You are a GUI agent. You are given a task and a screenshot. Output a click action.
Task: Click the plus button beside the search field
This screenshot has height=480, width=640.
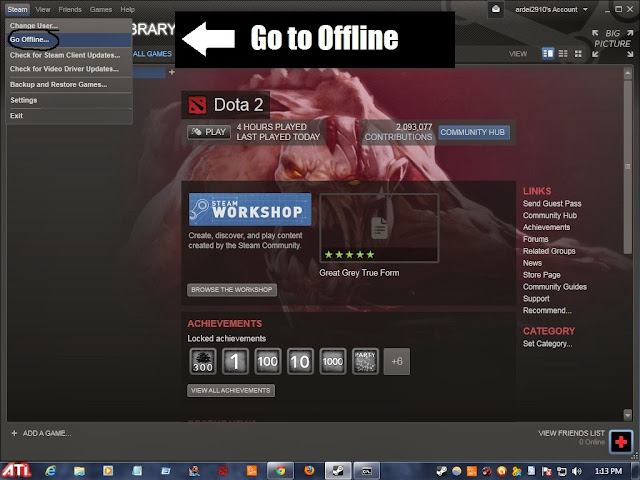coord(172,72)
